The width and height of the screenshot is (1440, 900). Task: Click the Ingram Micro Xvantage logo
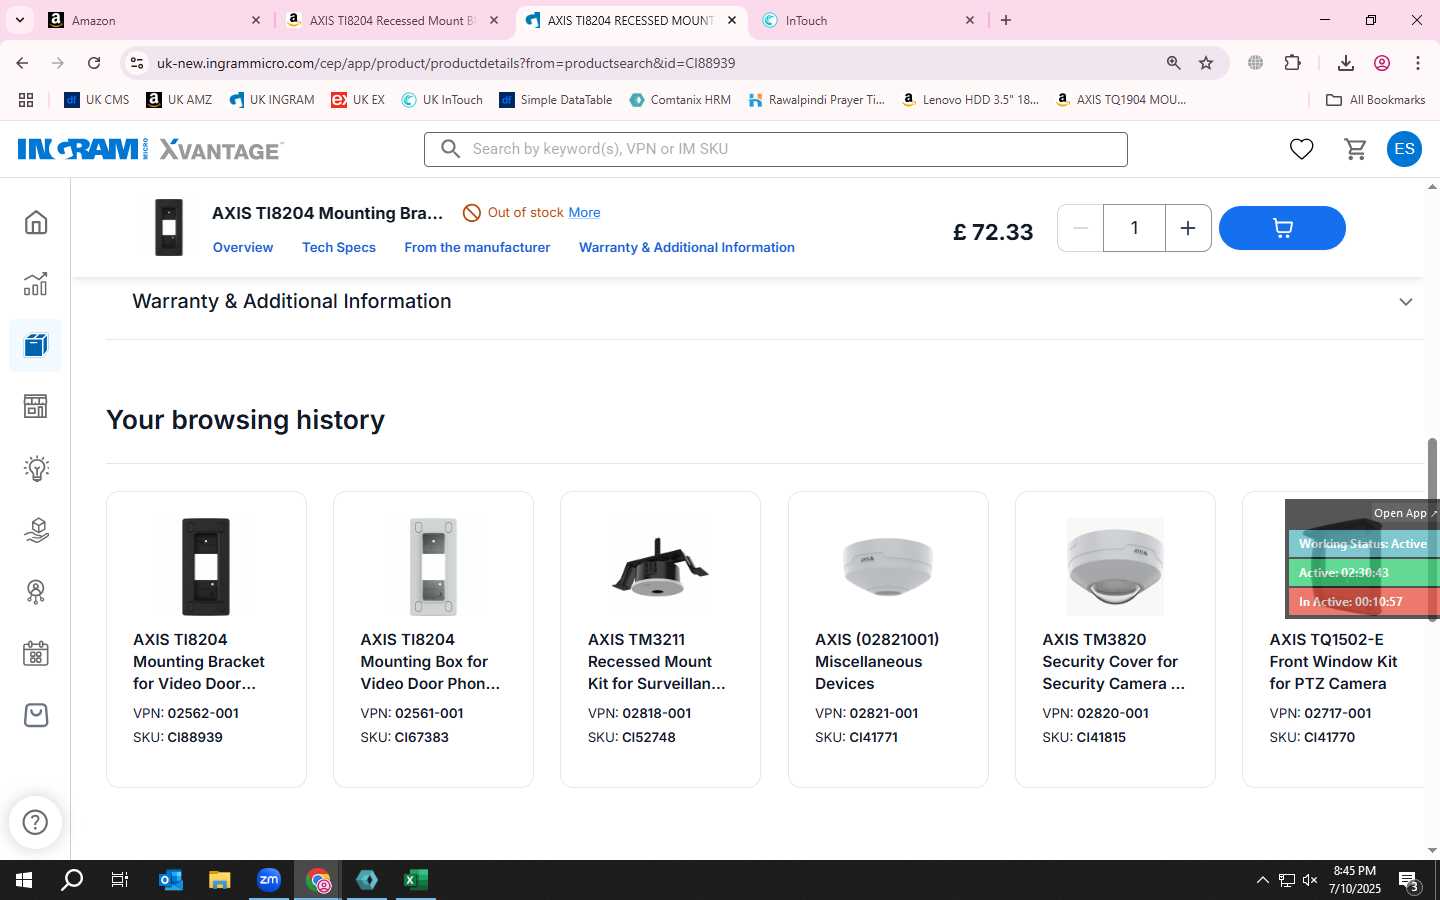tap(150, 149)
